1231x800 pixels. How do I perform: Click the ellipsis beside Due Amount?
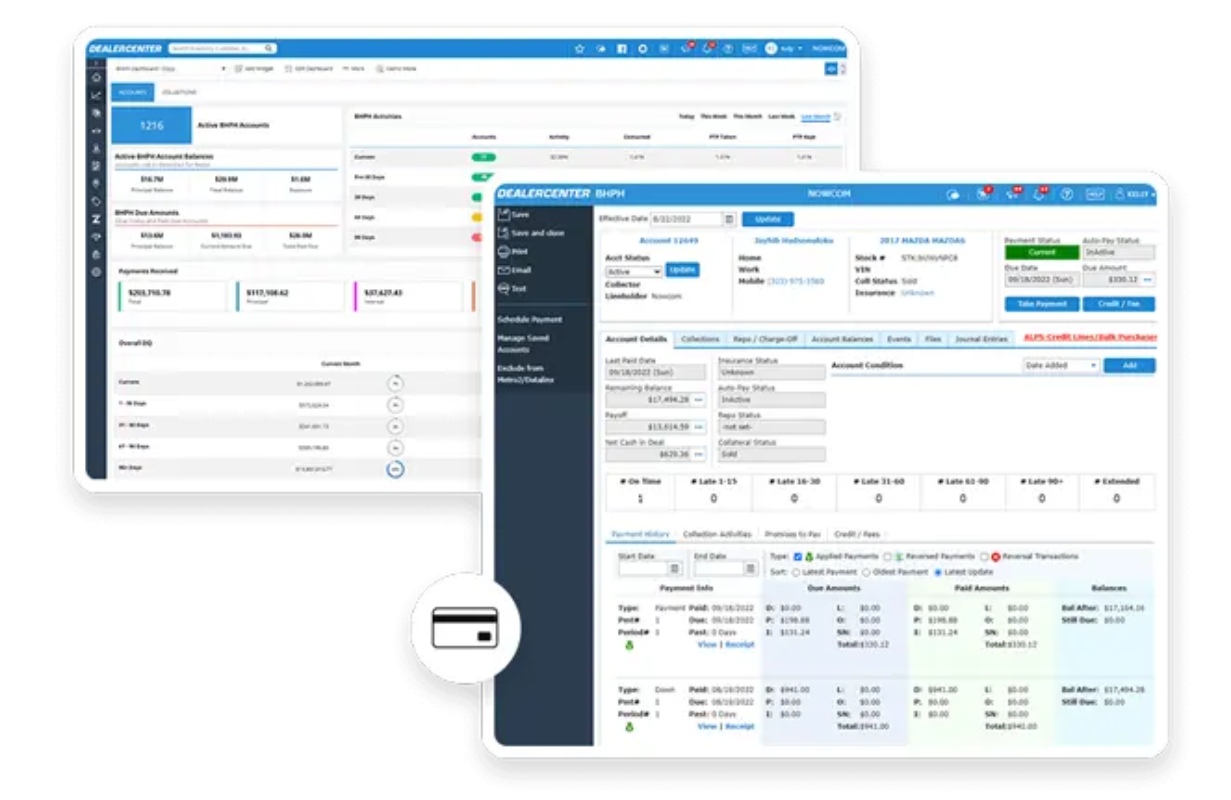click(x=1147, y=279)
